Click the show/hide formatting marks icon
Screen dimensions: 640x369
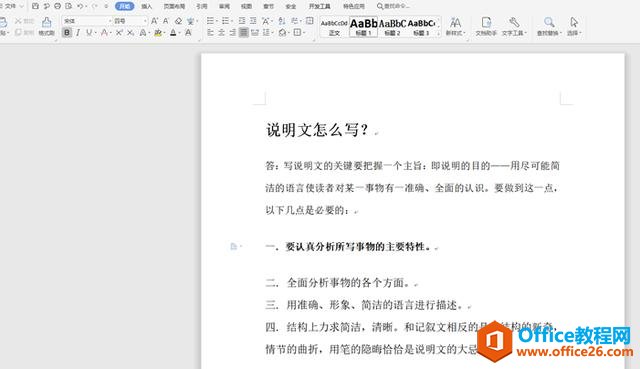tap(295, 21)
